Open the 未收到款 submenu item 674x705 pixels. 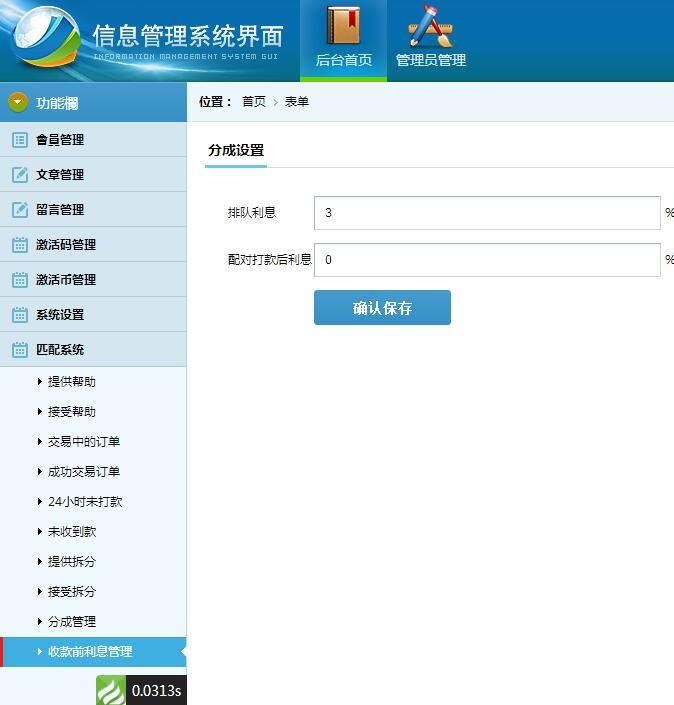click(72, 531)
